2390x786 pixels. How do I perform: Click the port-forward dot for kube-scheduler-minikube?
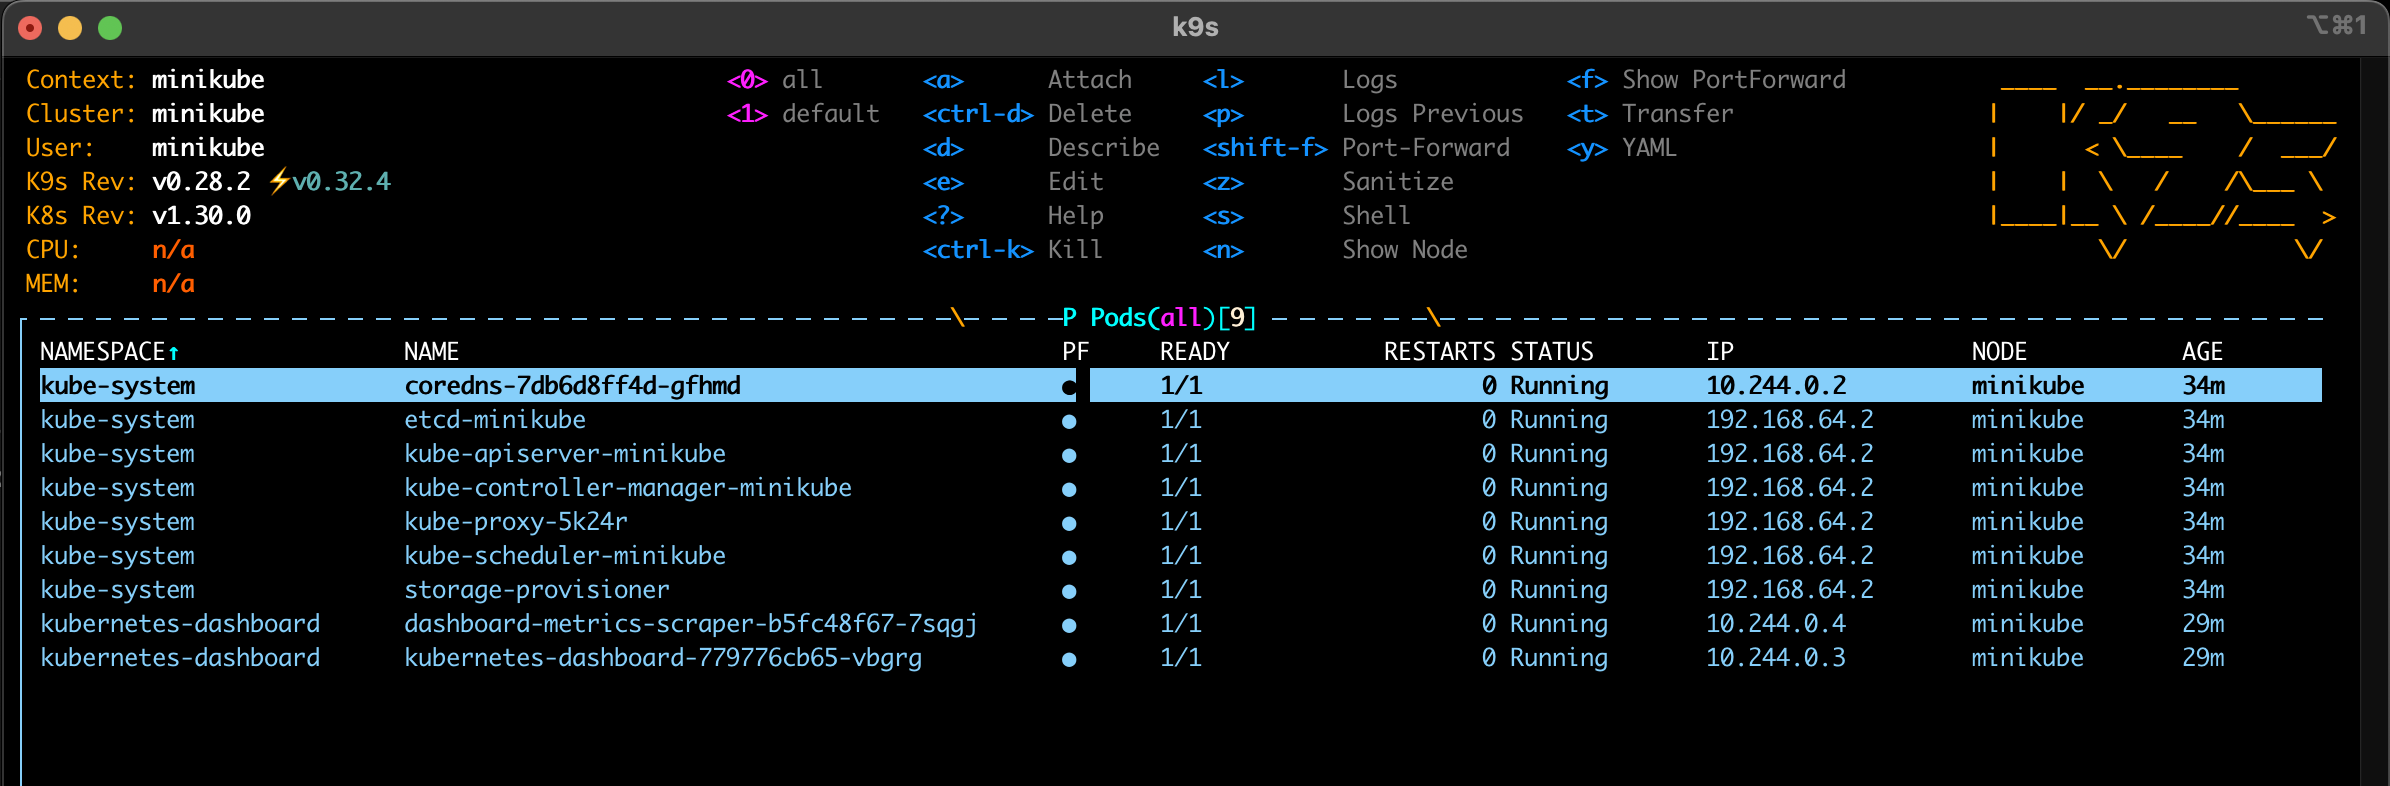point(1069,557)
